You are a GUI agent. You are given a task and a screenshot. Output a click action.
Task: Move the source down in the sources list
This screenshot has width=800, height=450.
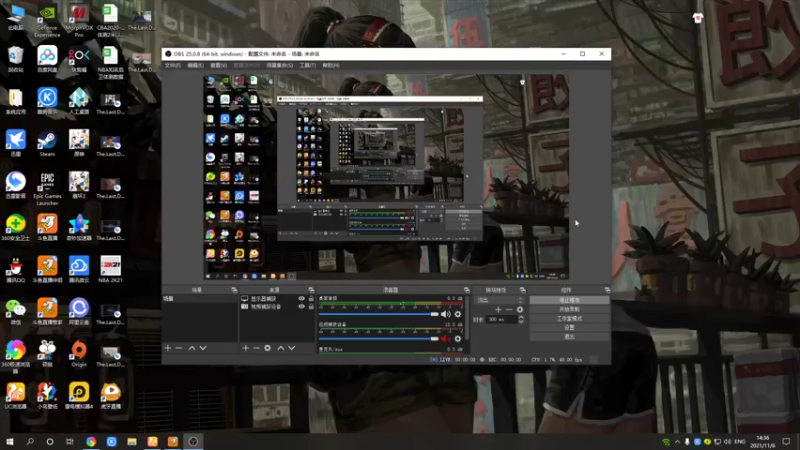(x=292, y=348)
